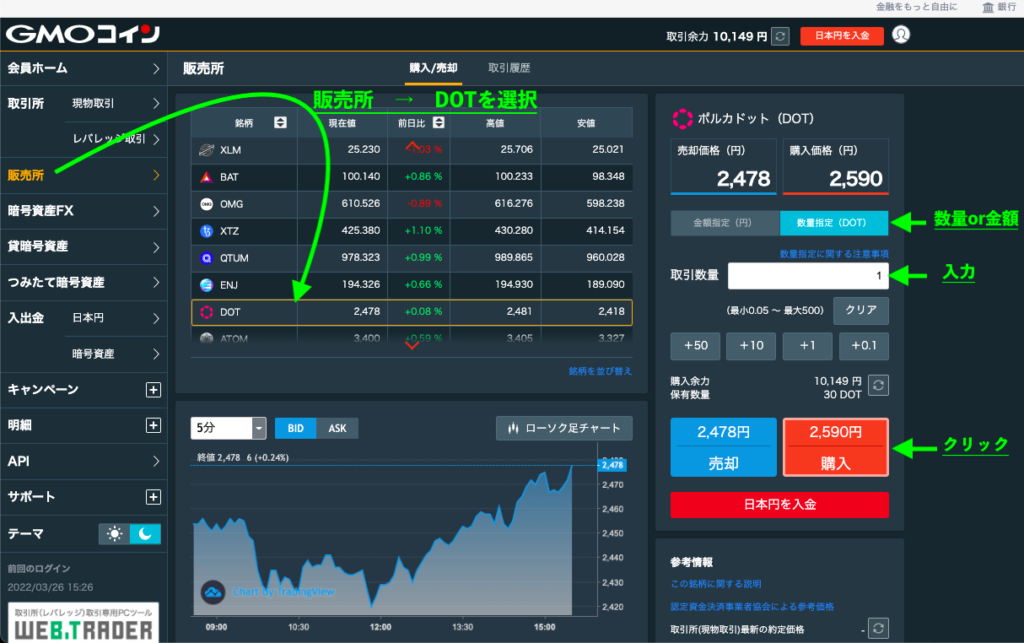Click the TradingView chart logo

click(x=213, y=592)
